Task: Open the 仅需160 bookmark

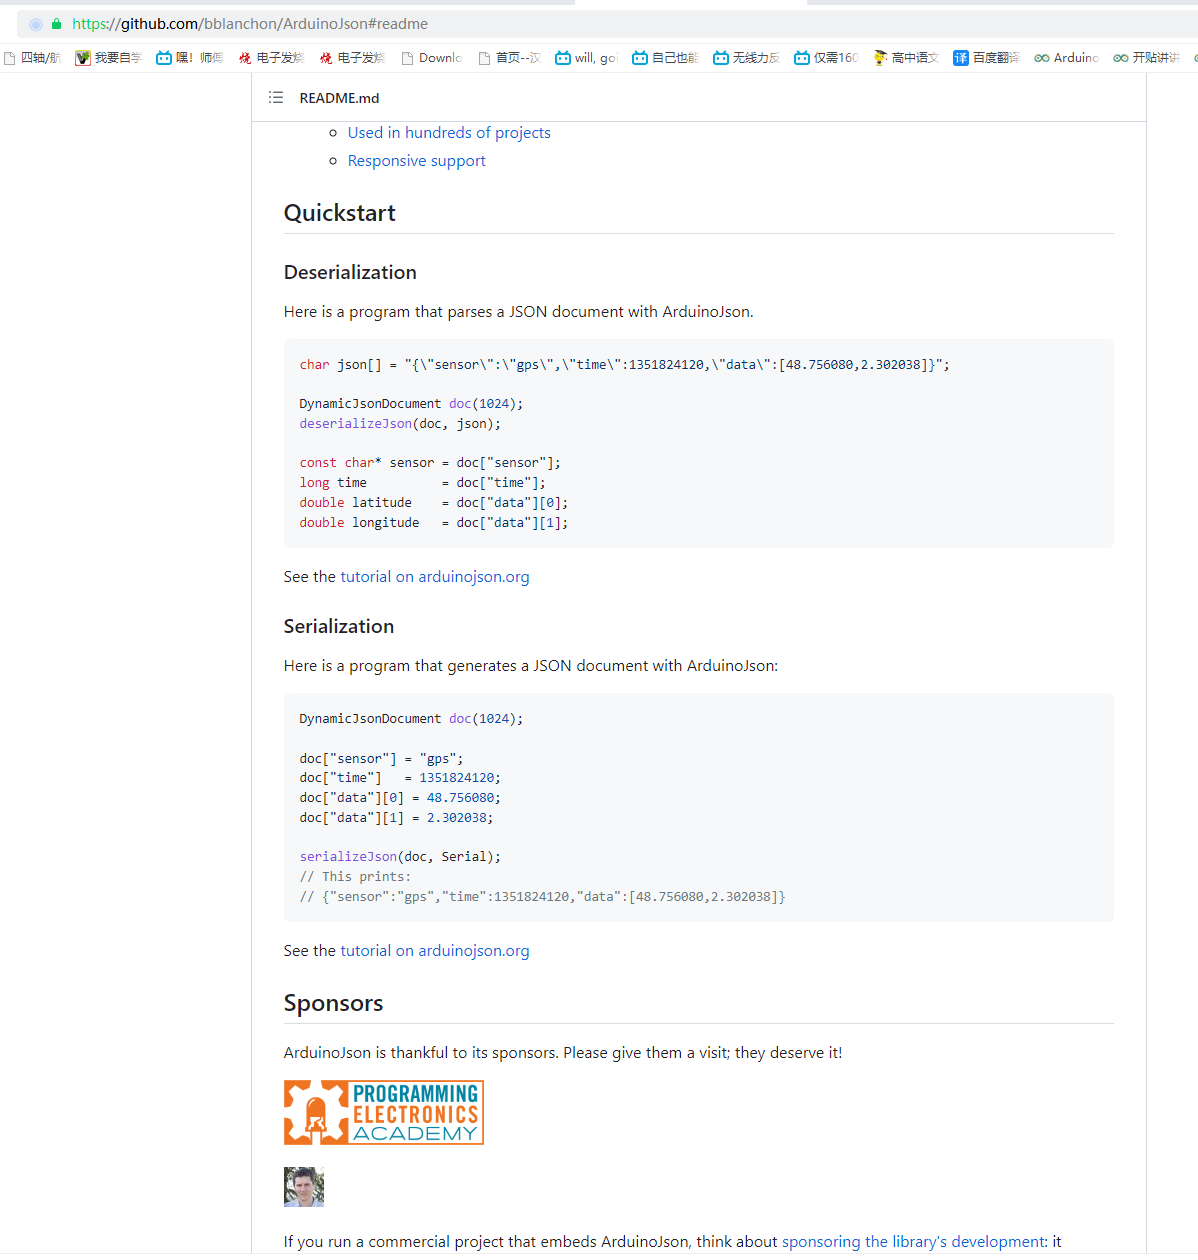Action: [826, 58]
